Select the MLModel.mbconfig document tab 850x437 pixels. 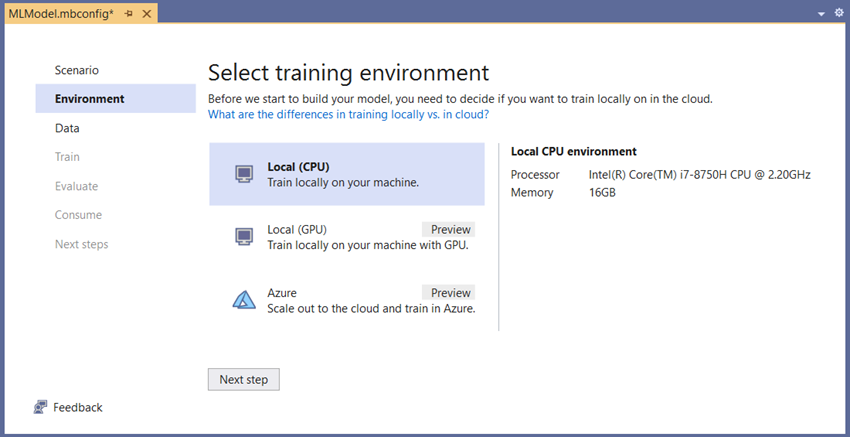coord(61,14)
